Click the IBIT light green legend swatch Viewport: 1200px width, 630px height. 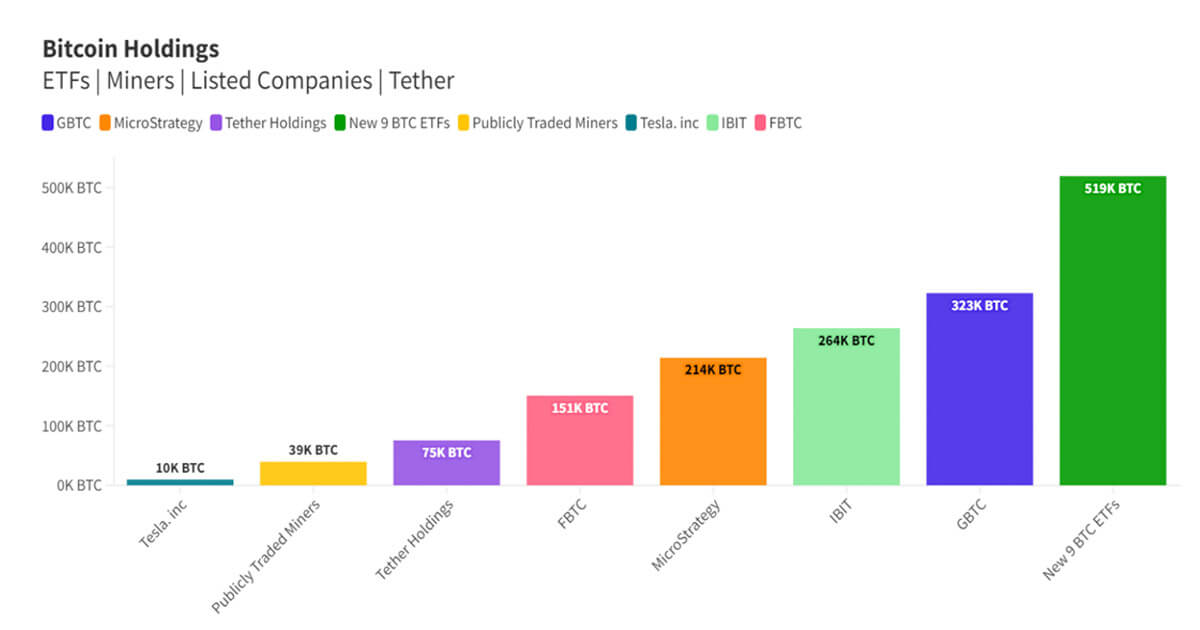(x=712, y=123)
